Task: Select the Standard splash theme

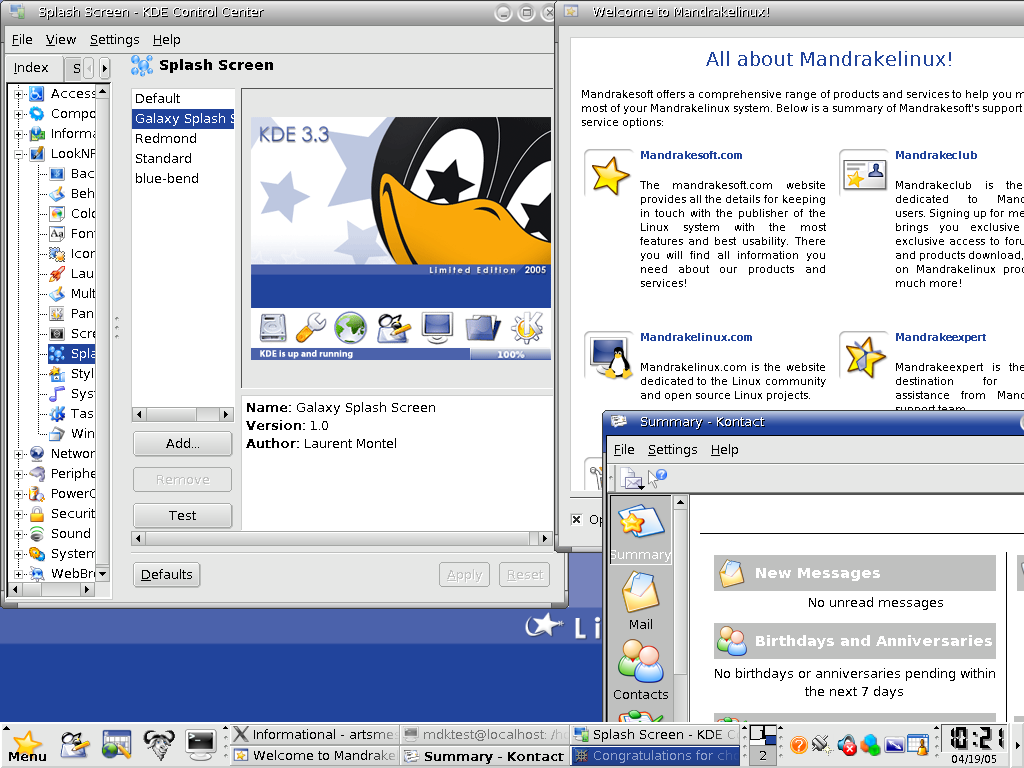Action: point(163,159)
